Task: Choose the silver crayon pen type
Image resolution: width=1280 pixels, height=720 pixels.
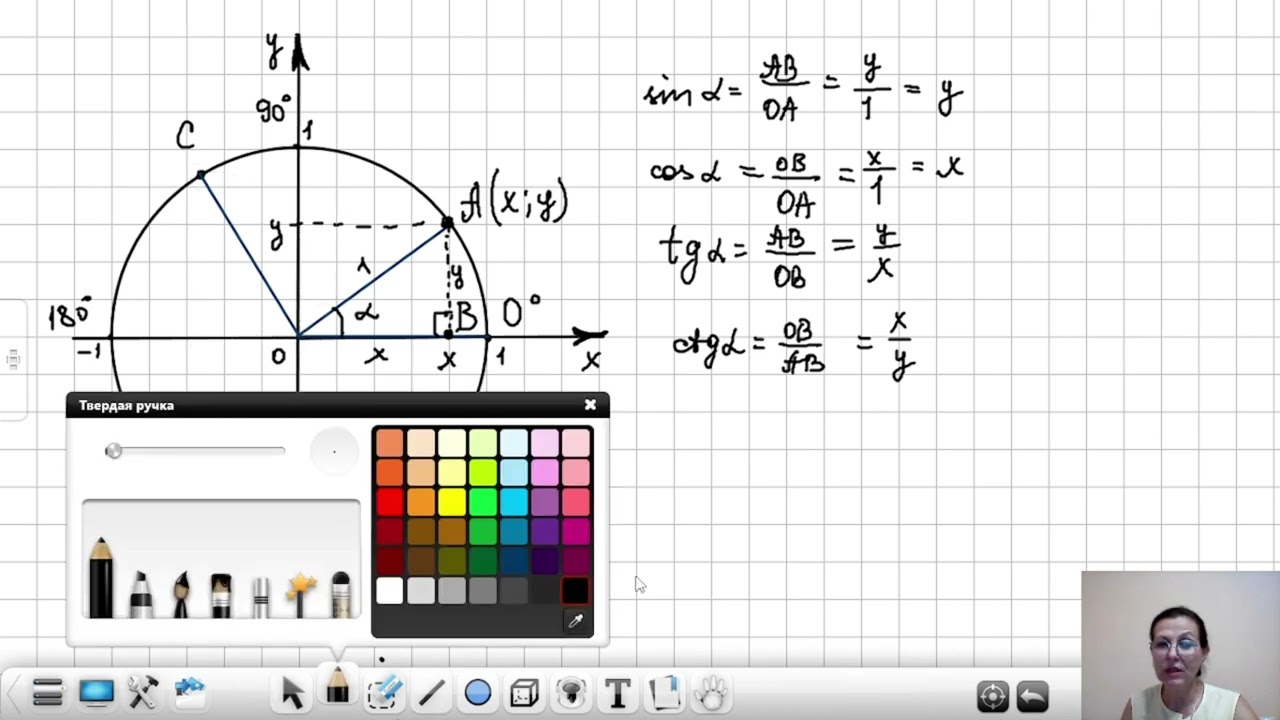Action: 260,596
